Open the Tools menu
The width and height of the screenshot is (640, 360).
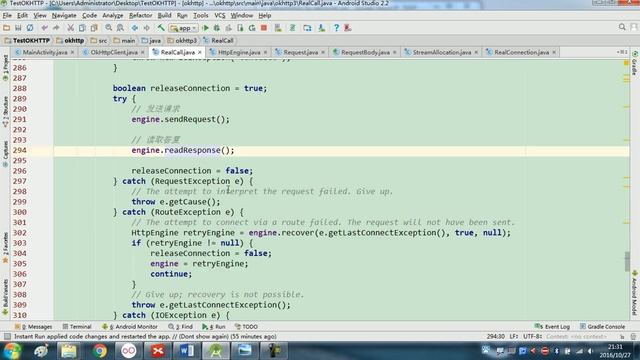[x=201, y=16]
